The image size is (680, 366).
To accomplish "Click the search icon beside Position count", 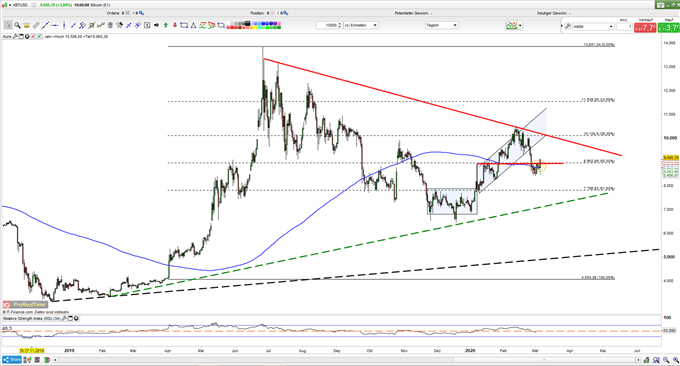I will point(285,13).
